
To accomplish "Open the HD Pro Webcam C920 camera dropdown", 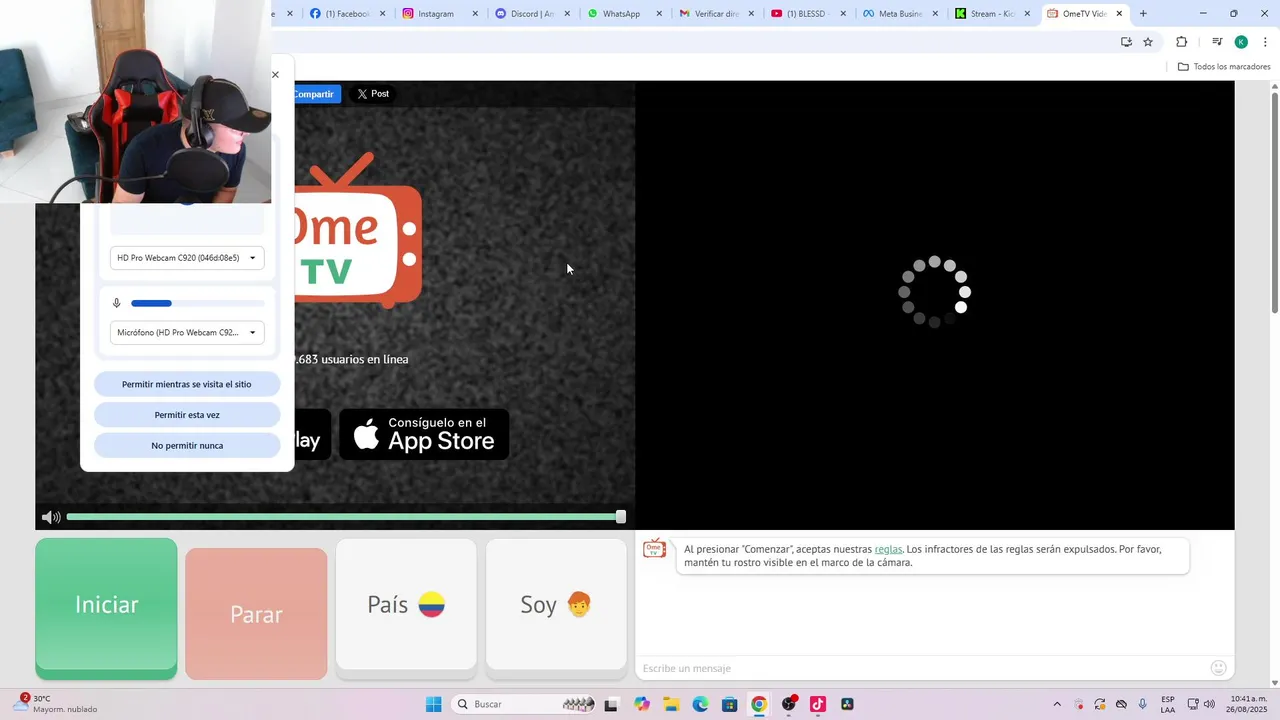I will coord(187,258).
